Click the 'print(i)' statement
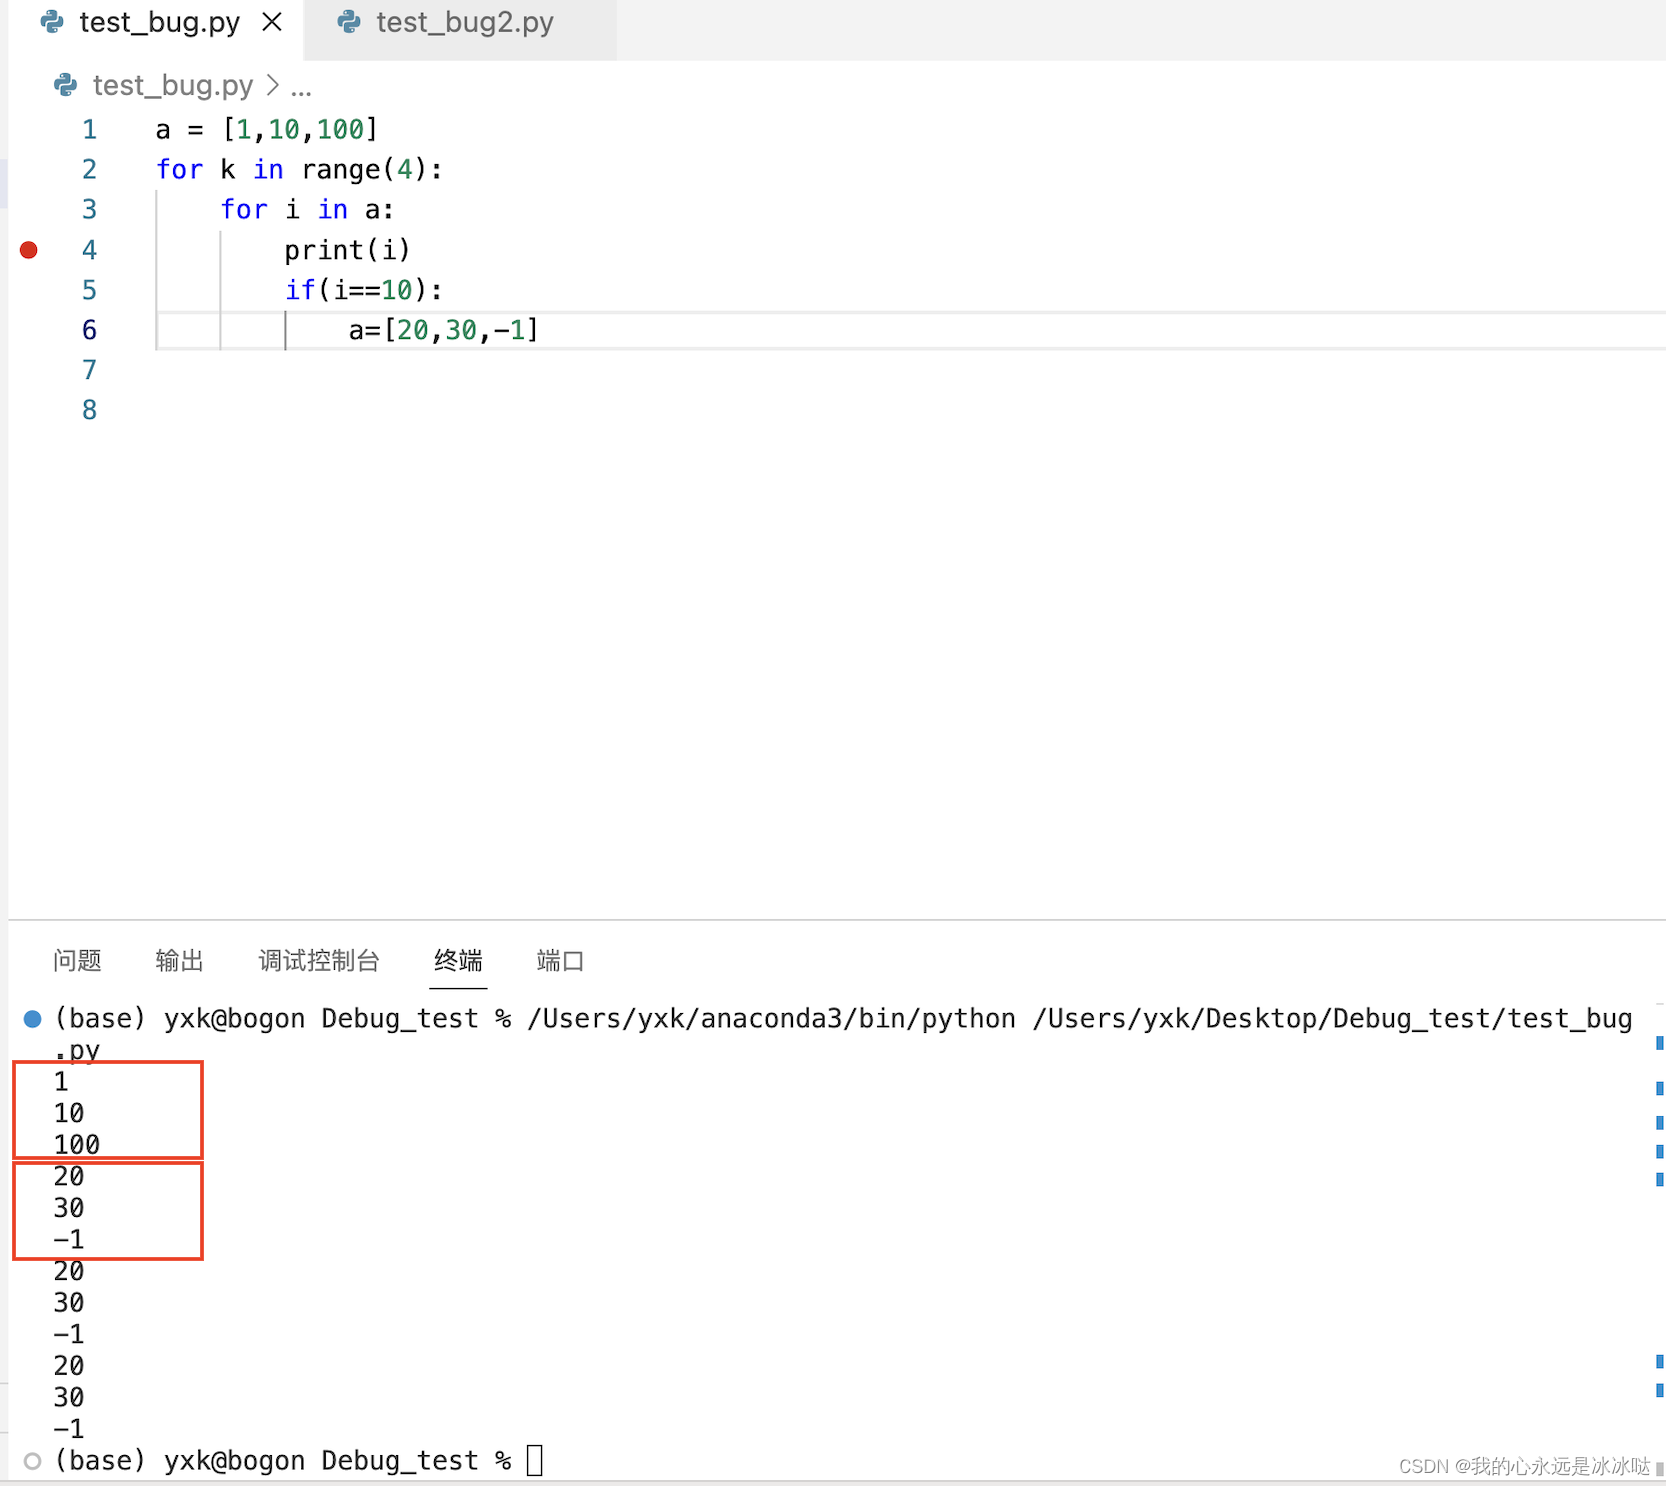Image resolution: width=1666 pixels, height=1486 pixels. (347, 250)
